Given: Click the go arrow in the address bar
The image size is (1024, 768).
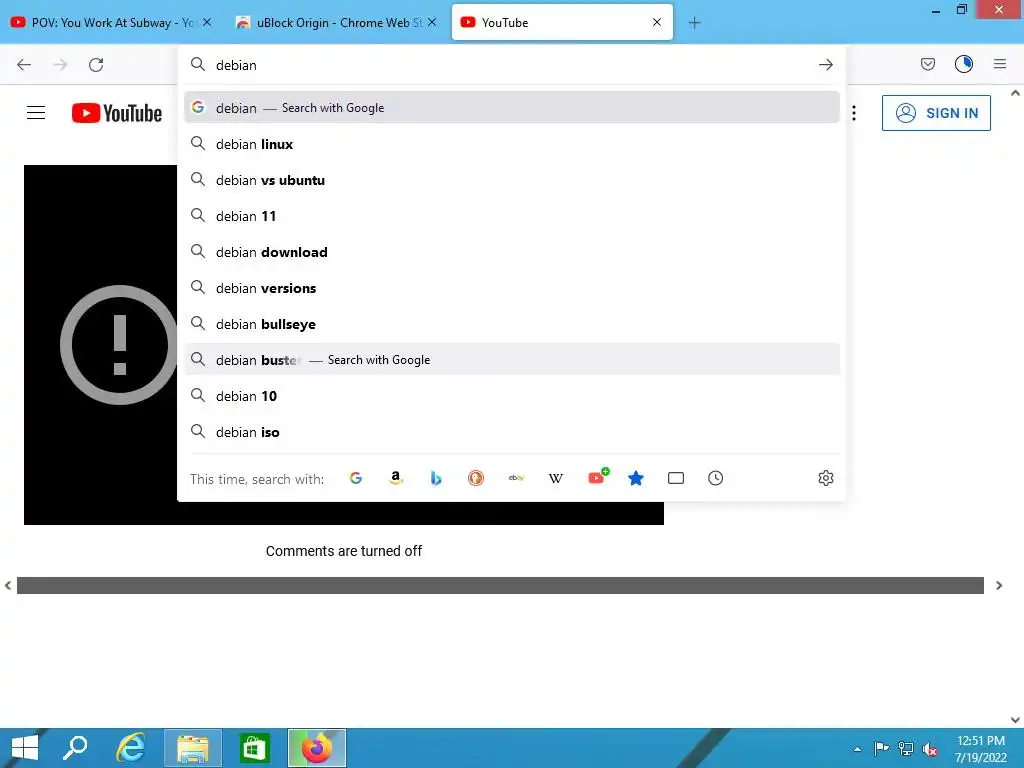Looking at the screenshot, I should tap(825, 64).
